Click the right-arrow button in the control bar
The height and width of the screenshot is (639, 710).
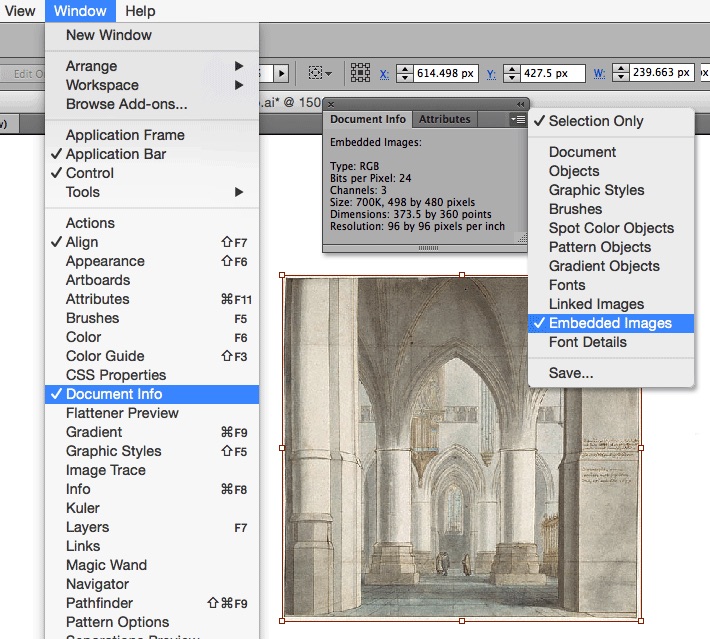(x=282, y=73)
